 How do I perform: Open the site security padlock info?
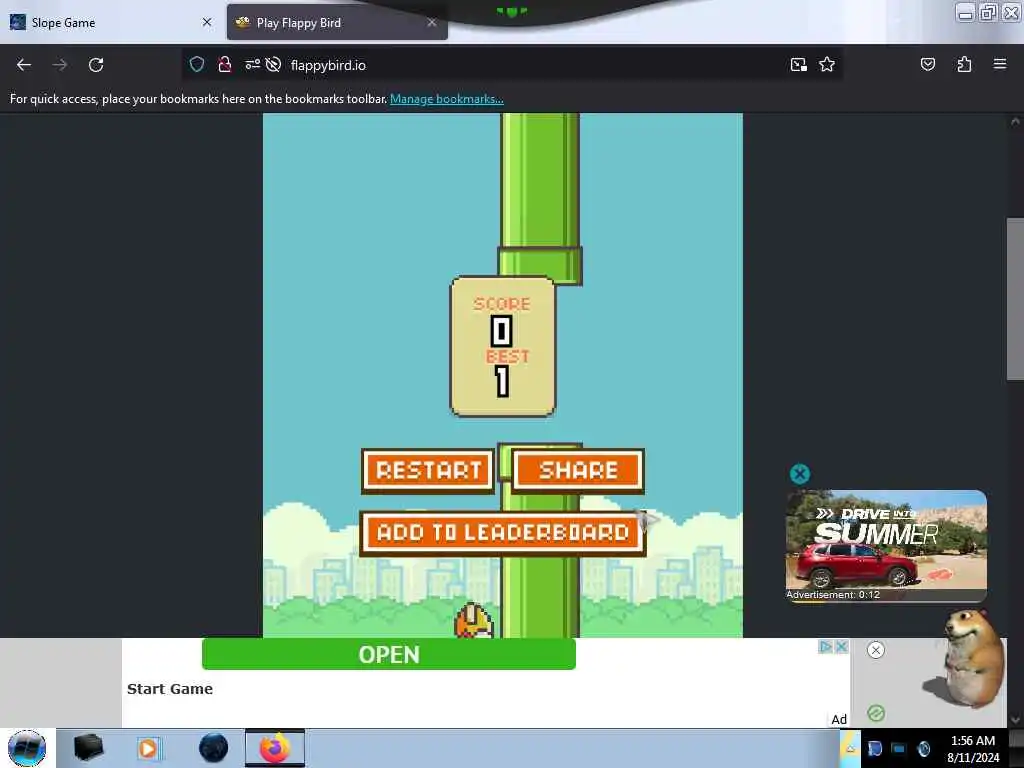(x=225, y=64)
